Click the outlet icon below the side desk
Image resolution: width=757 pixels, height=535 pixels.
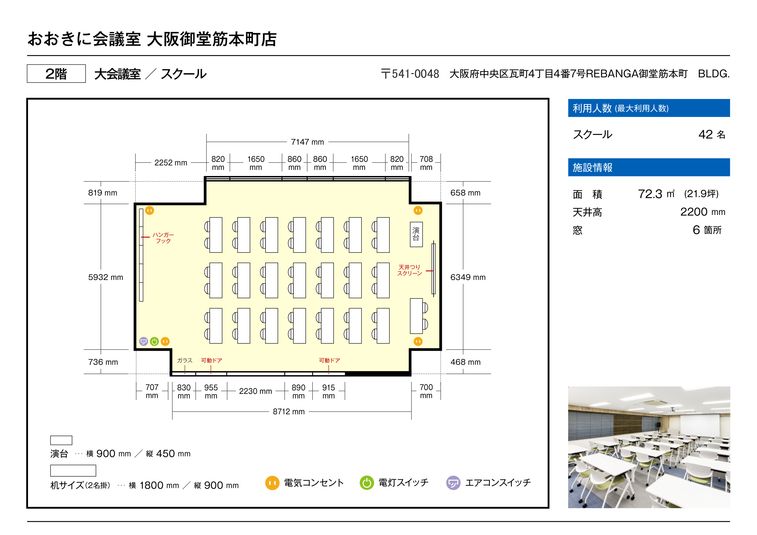[418, 341]
